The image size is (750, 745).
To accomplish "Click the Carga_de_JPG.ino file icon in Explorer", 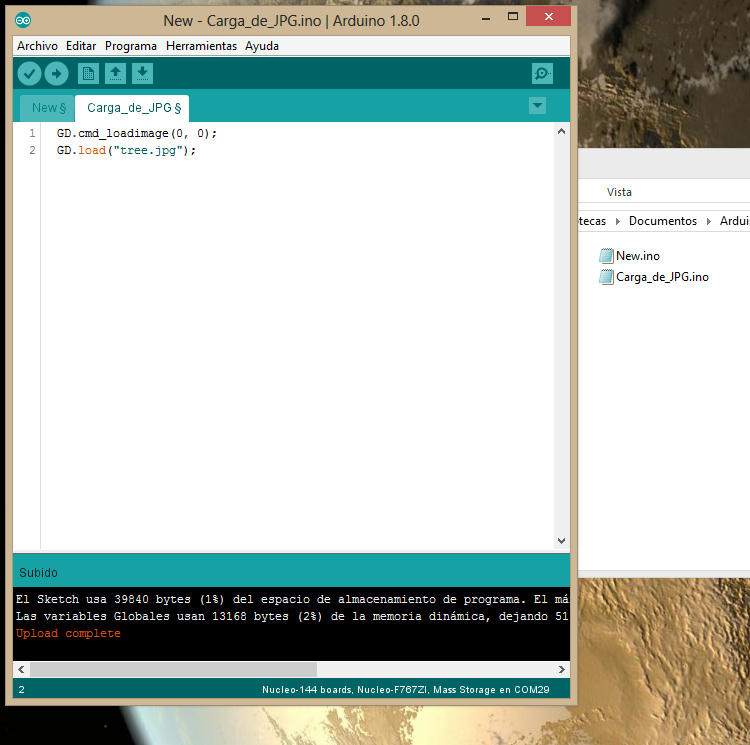I will [606, 277].
